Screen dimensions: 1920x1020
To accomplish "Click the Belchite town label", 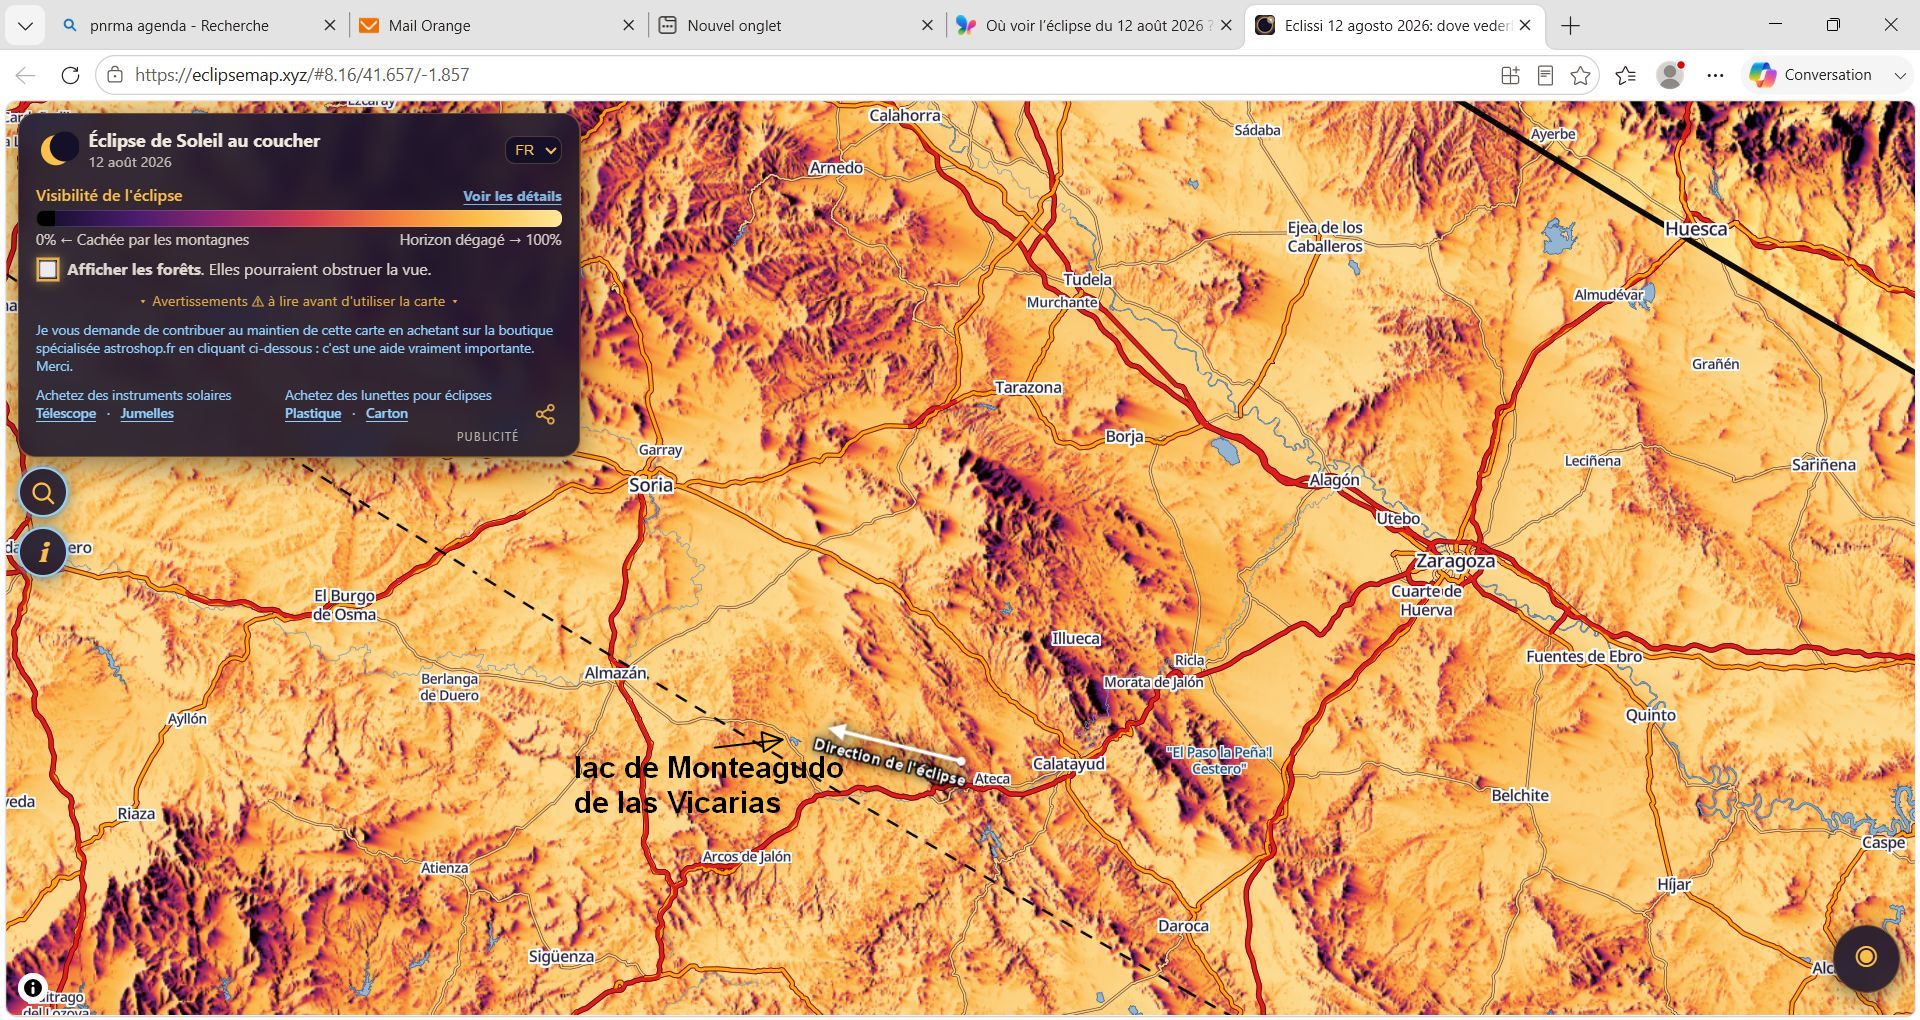I will [x=1520, y=796].
